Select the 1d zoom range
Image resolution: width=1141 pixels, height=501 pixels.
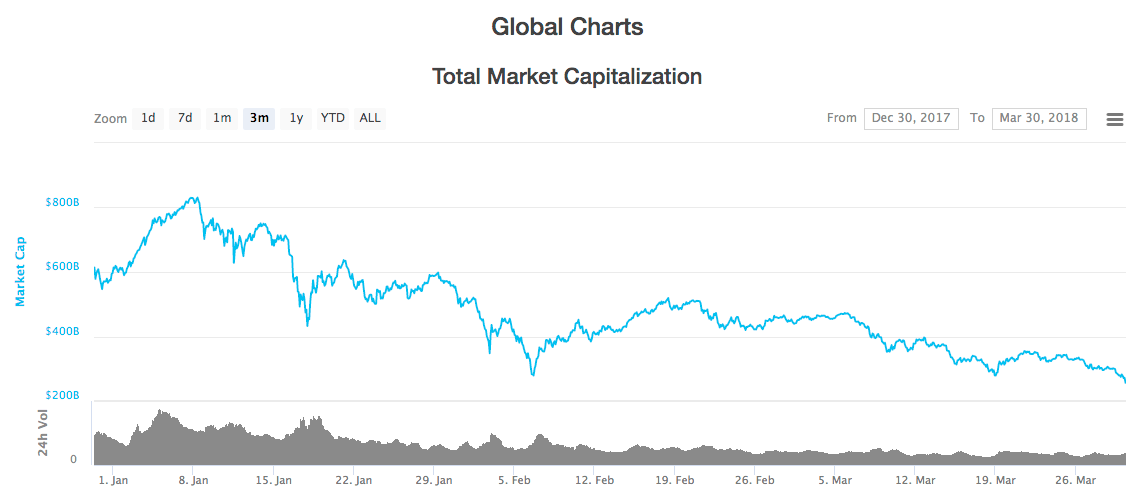(148, 118)
